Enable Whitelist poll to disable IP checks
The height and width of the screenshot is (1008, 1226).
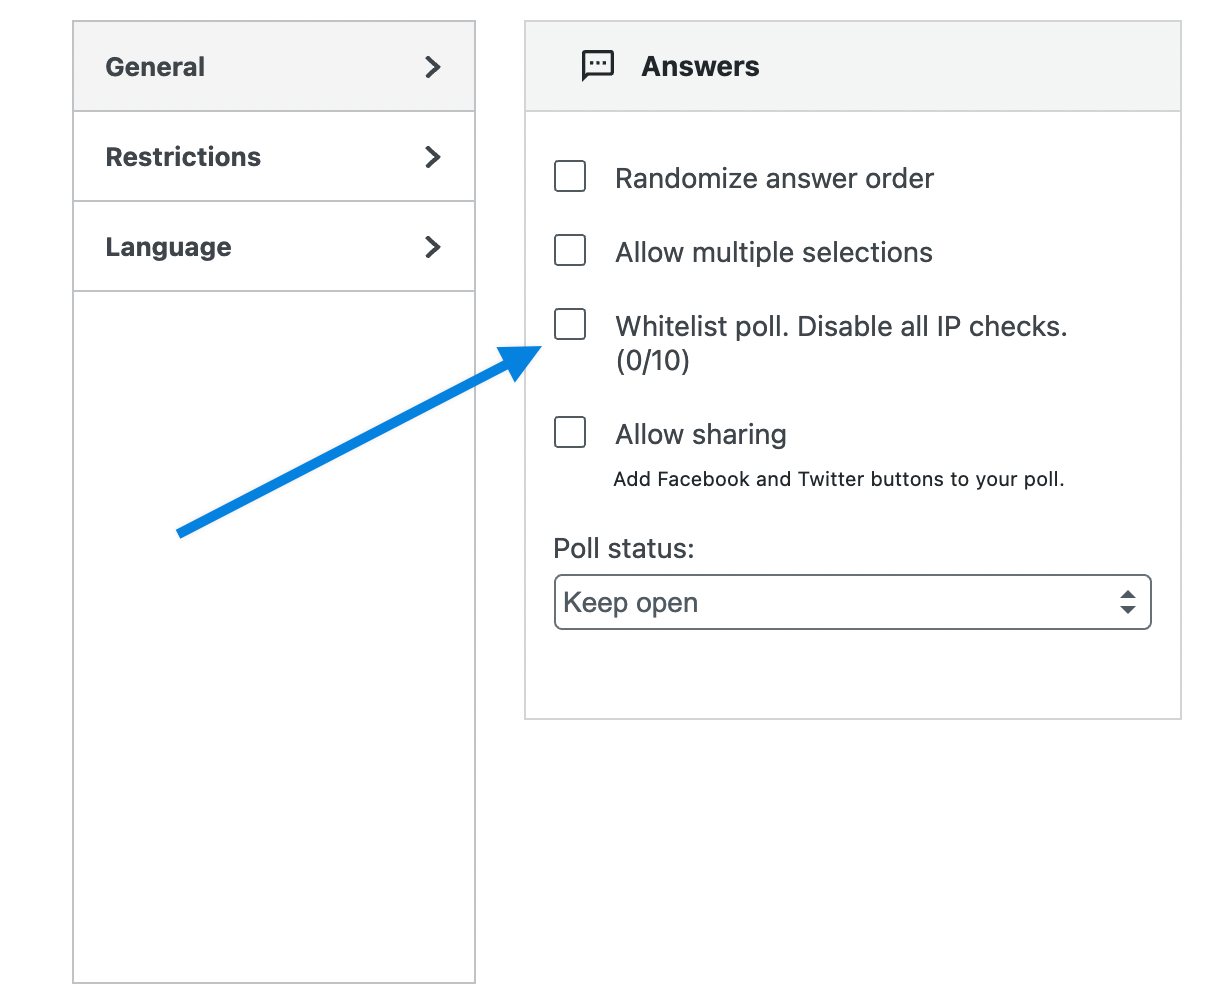tap(569, 324)
